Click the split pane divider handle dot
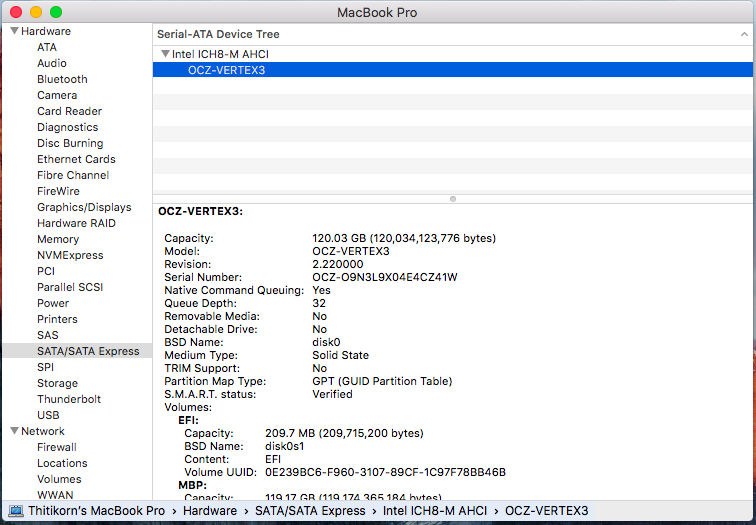Screen dimensions: 756x525 453,199
